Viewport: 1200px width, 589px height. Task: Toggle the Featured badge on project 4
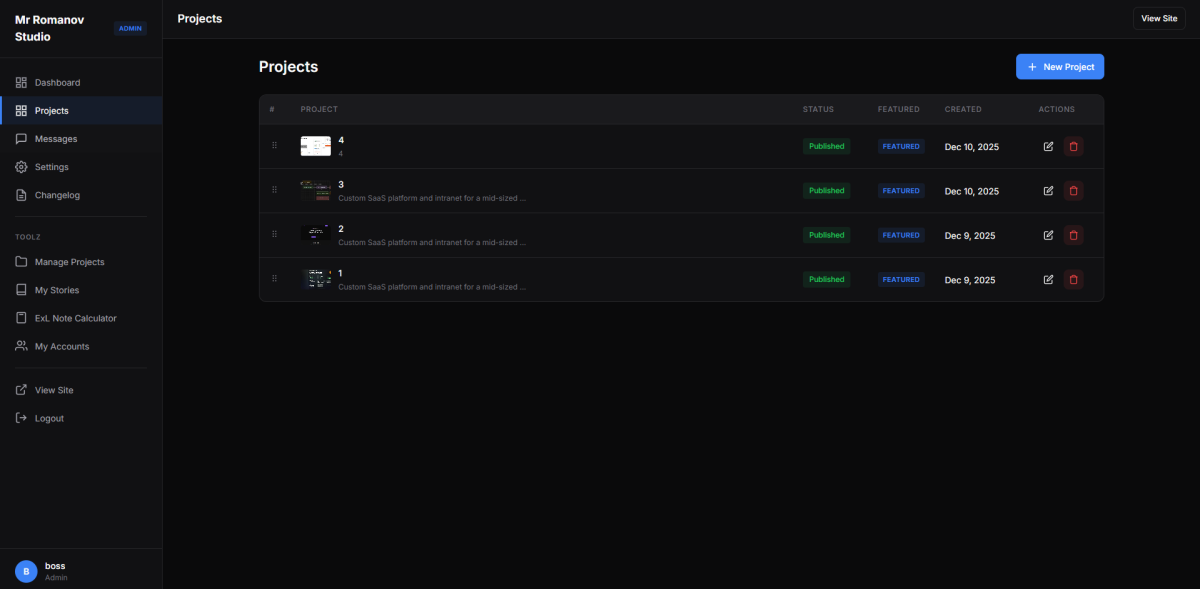click(900, 146)
